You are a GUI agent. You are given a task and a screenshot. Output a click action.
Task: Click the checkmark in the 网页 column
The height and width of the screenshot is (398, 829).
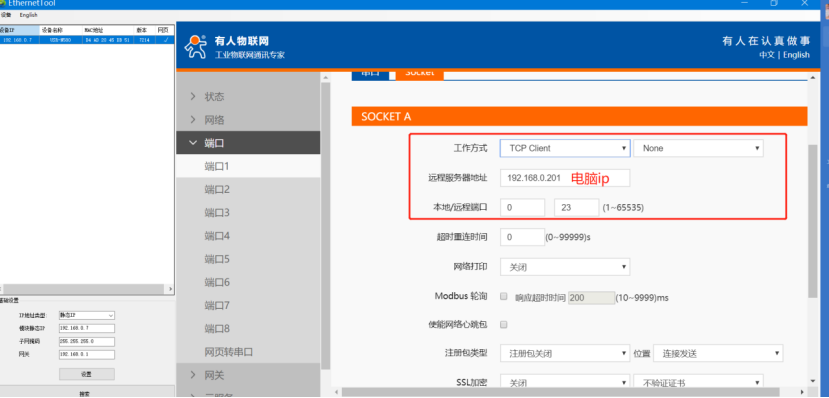[166, 40]
